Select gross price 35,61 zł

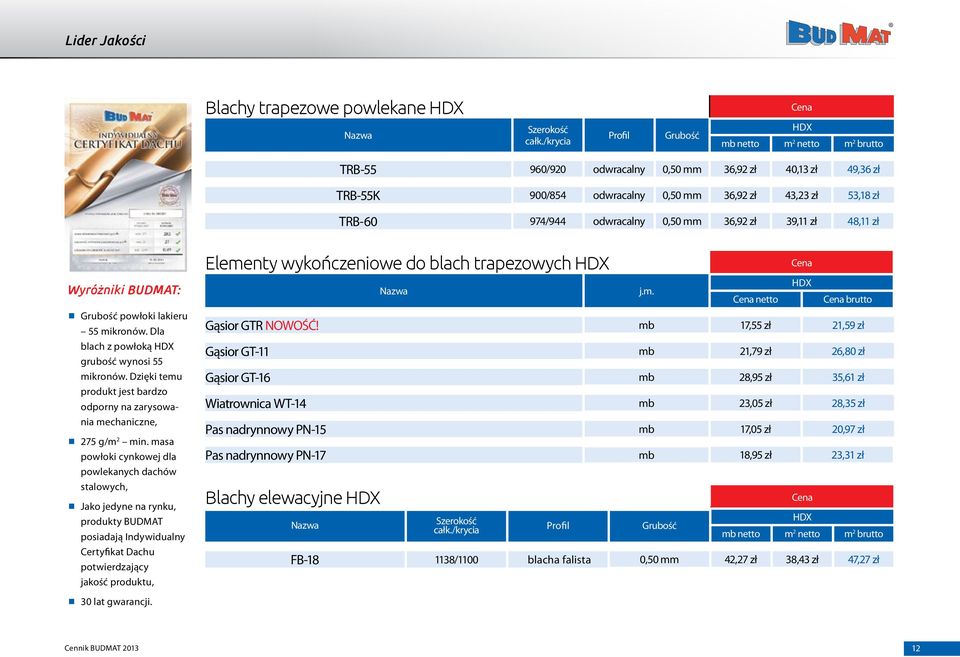848,378
